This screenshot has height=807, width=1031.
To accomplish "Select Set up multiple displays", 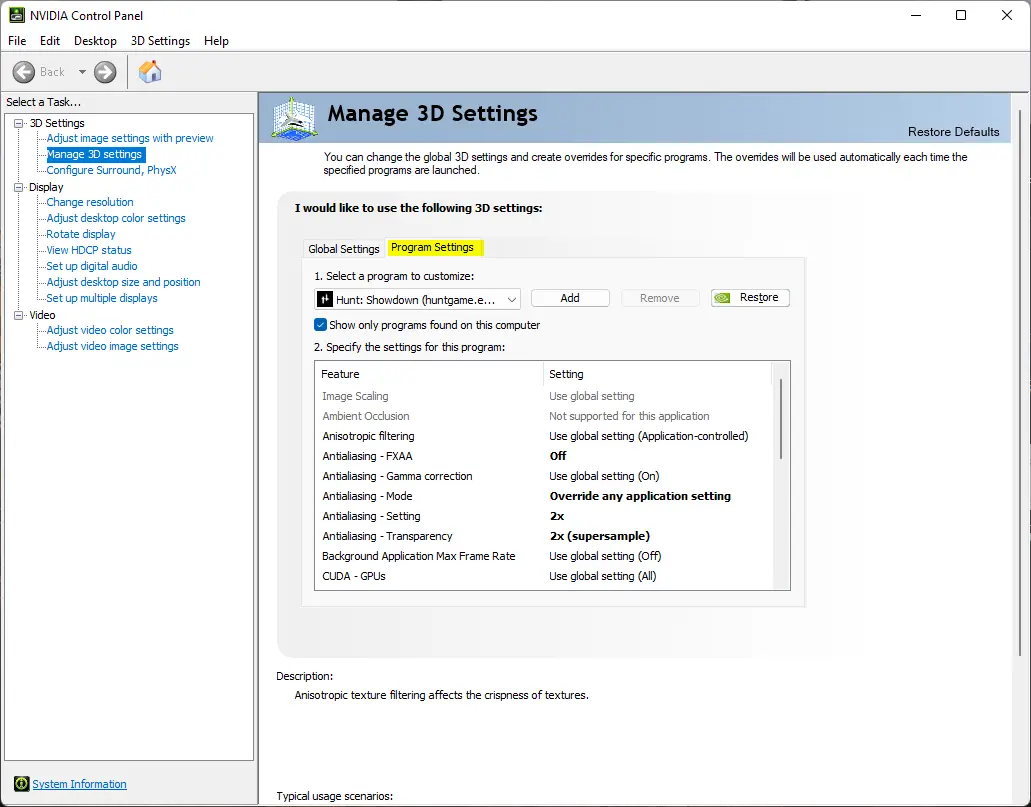I will tap(102, 298).
